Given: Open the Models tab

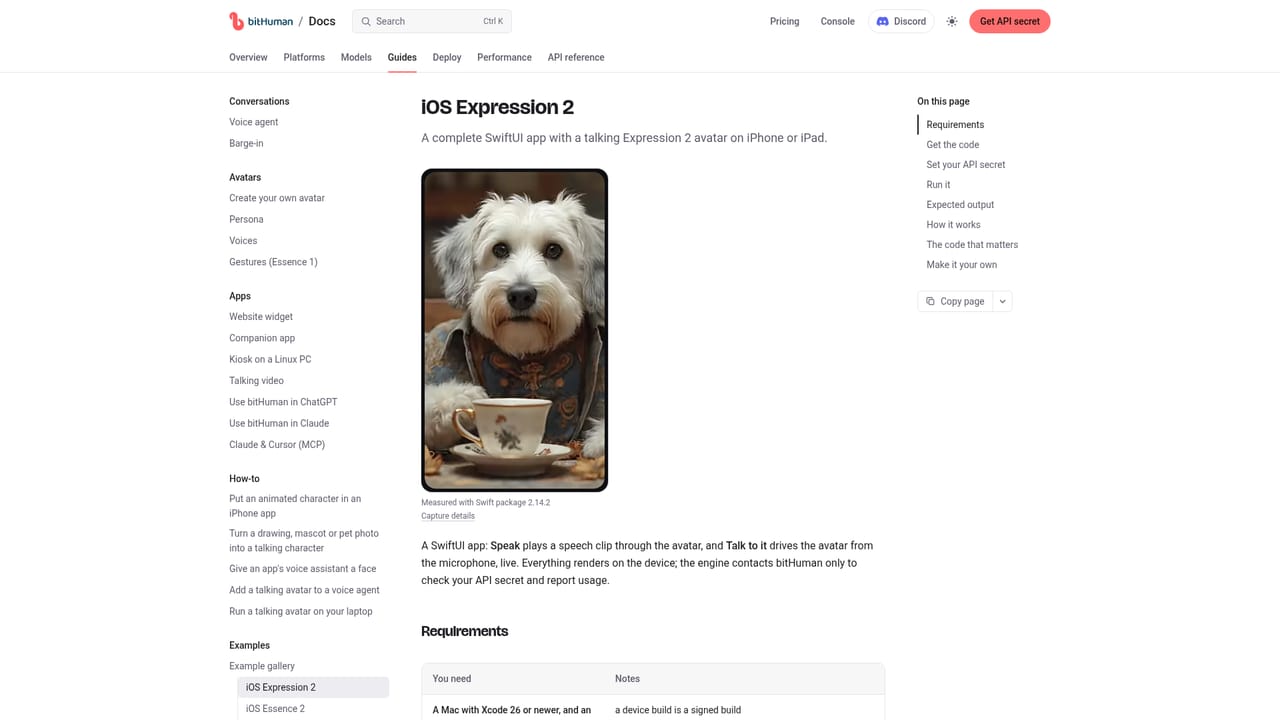Looking at the screenshot, I should [356, 57].
